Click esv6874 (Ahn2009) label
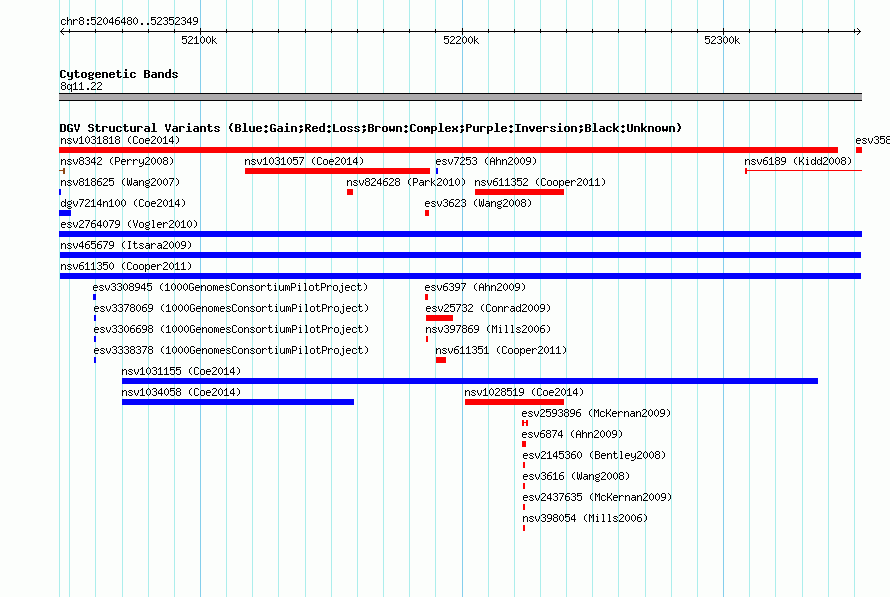The image size is (890, 597). coord(572,434)
